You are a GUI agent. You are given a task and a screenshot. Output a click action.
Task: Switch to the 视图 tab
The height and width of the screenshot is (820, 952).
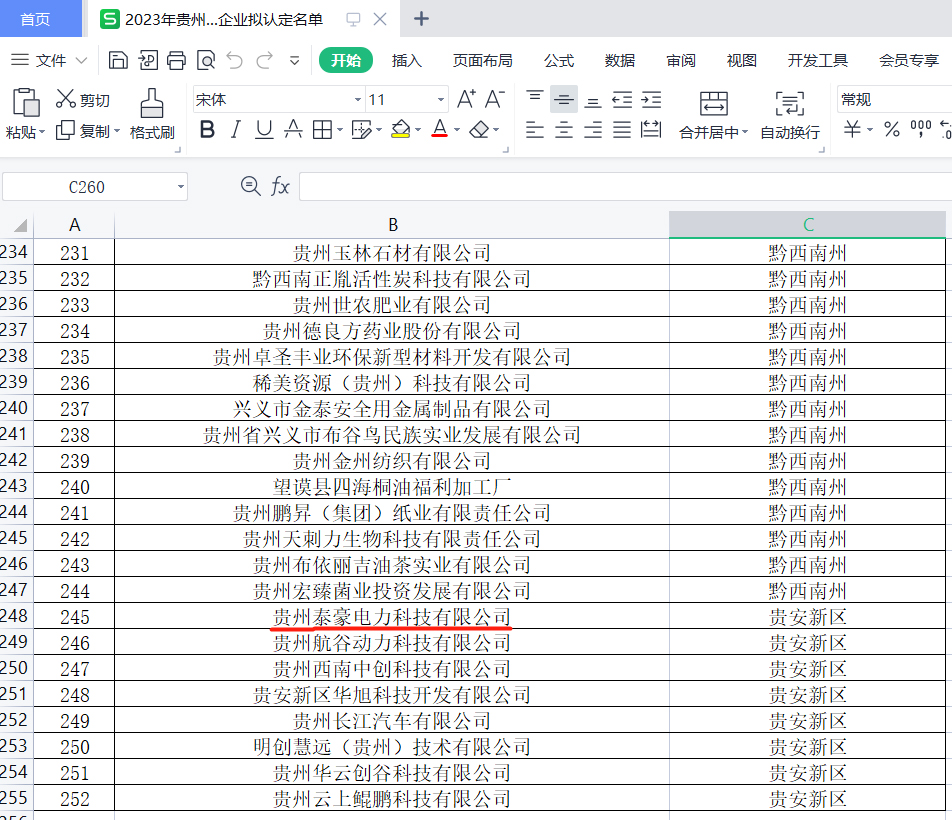pos(741,61)
